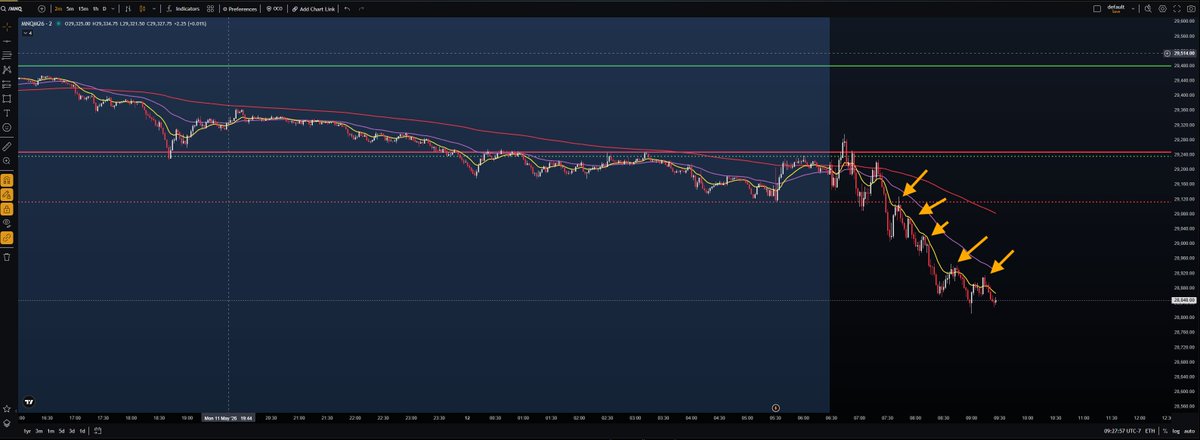The height and width of the screenshot is (440, 1200).
Task: Click the Mon 11 May date label
Action: (x=229, y=419)
